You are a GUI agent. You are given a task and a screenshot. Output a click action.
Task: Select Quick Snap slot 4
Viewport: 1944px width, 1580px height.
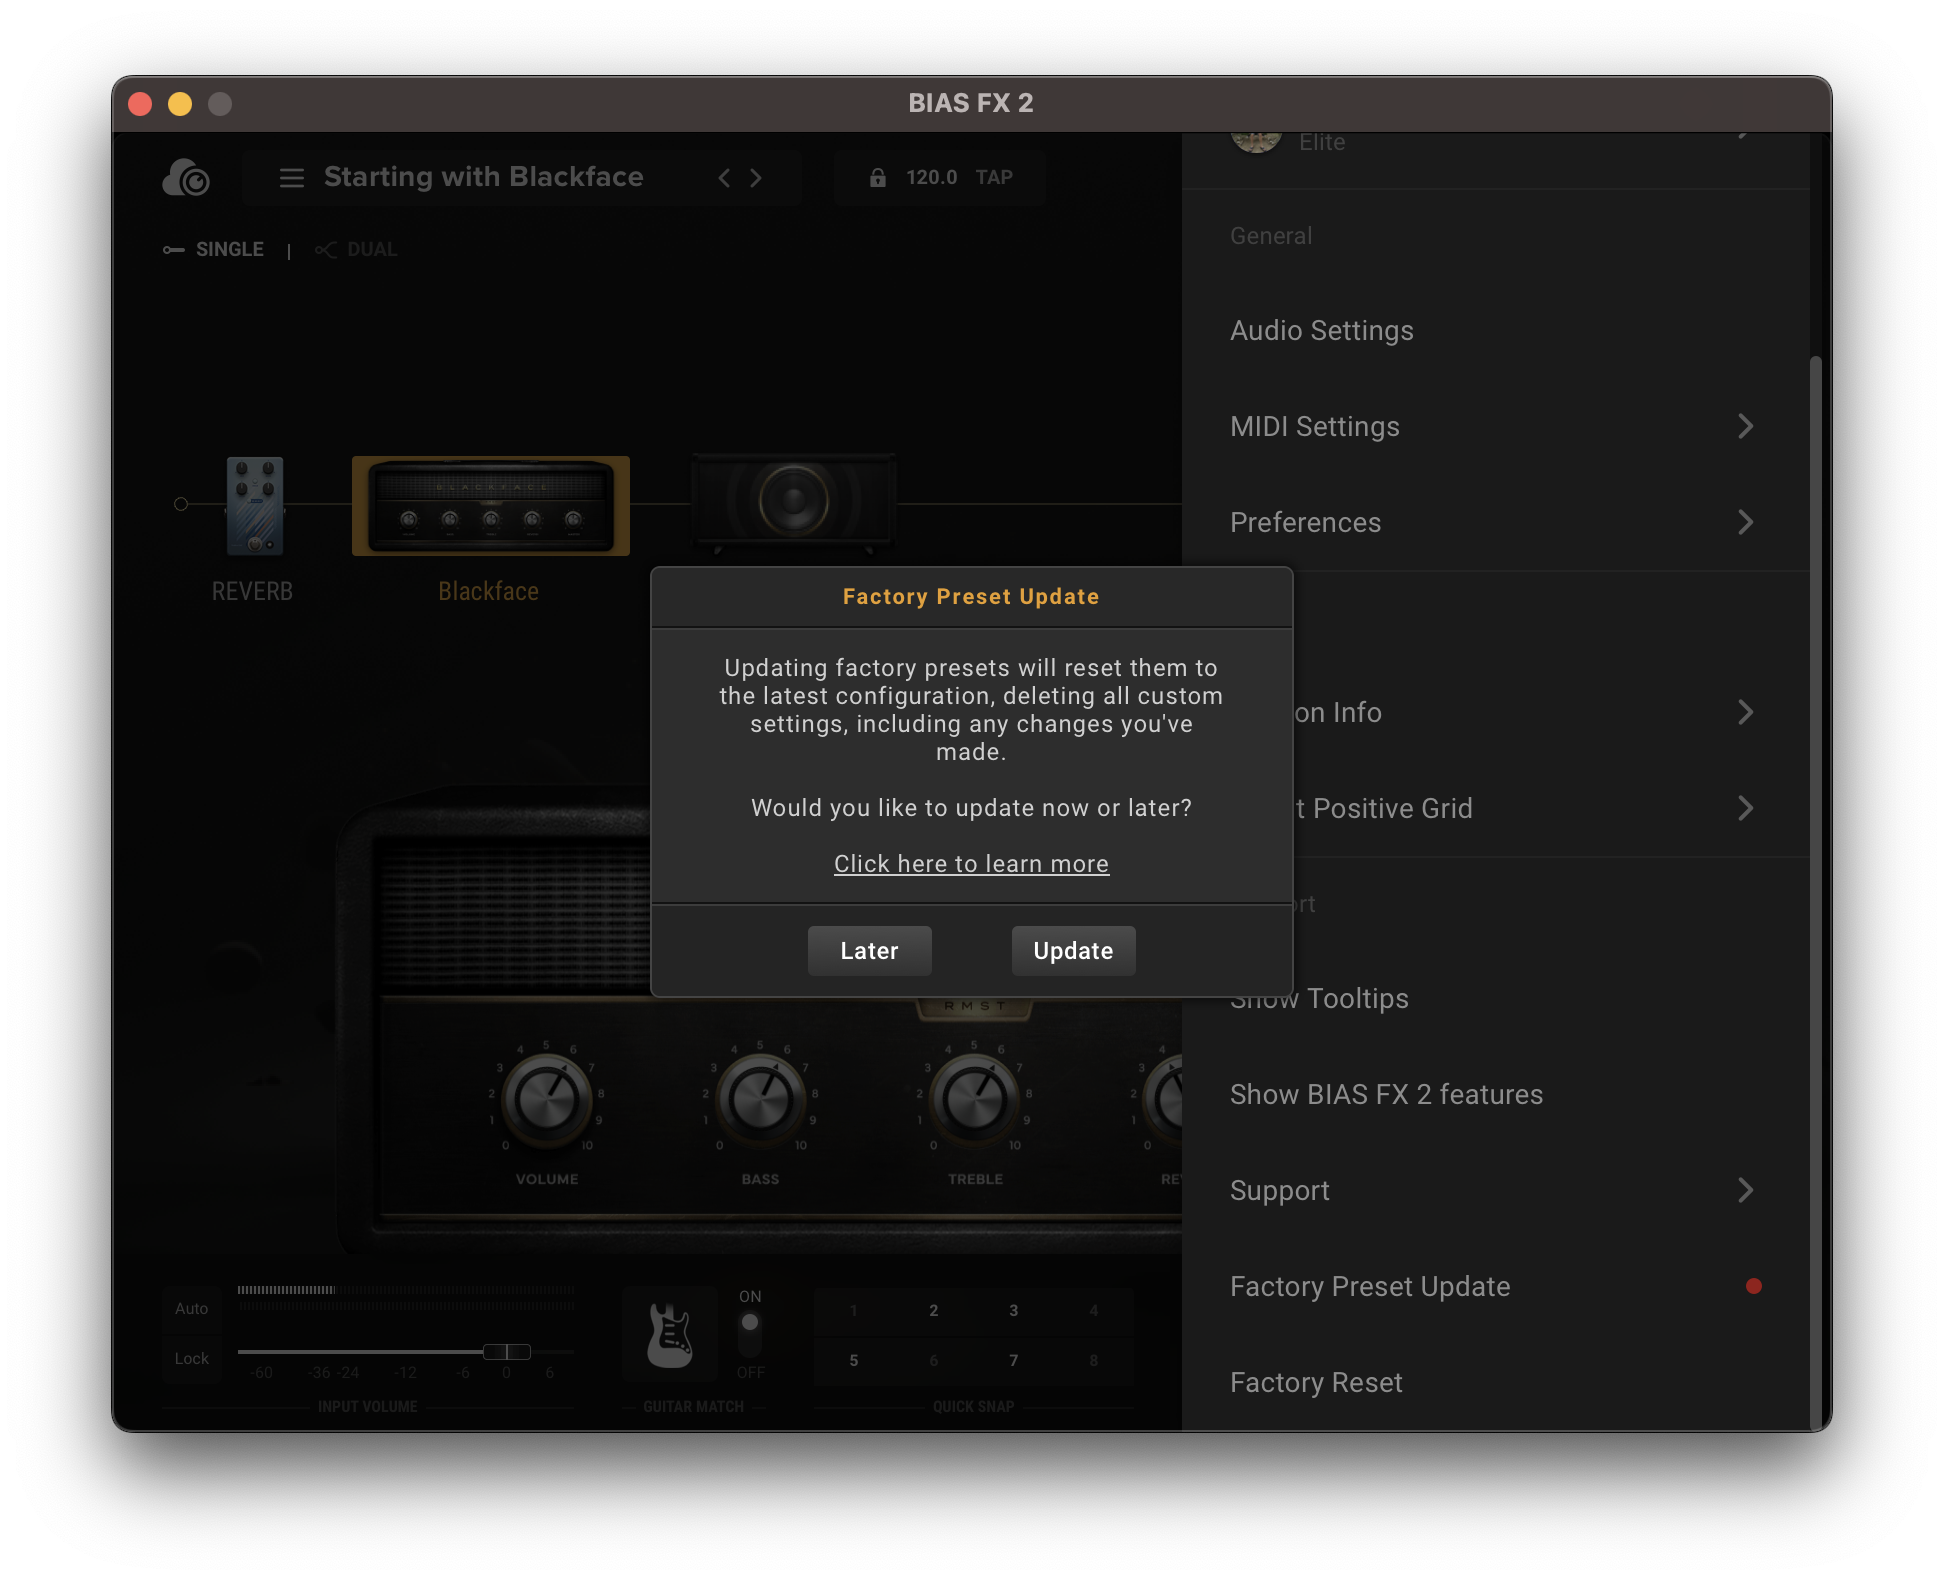tap(1094, 1310)
